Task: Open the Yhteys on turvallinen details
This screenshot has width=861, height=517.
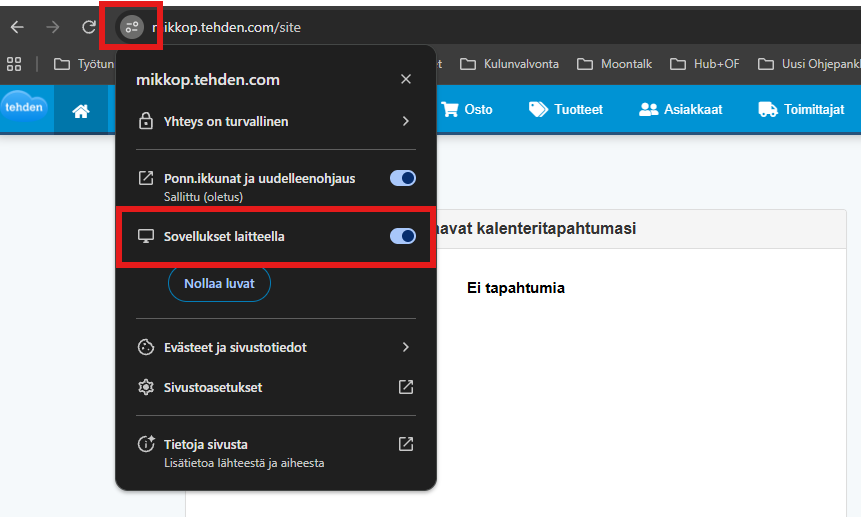Action: tap(276, 121)
